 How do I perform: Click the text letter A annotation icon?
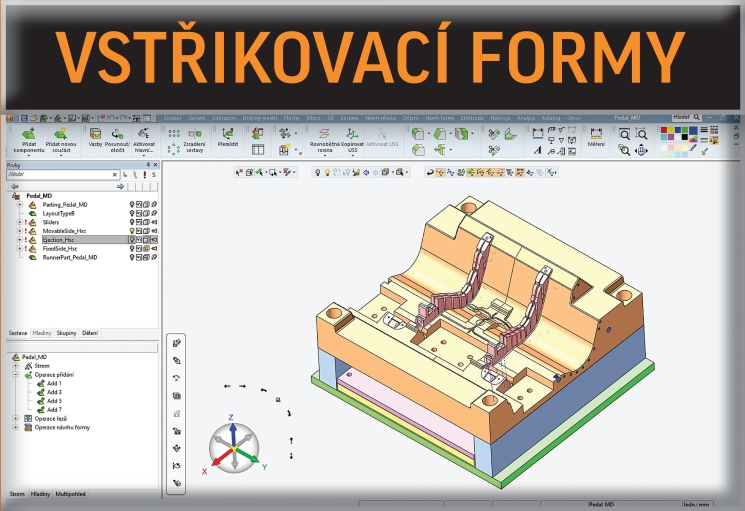point(537,150)
